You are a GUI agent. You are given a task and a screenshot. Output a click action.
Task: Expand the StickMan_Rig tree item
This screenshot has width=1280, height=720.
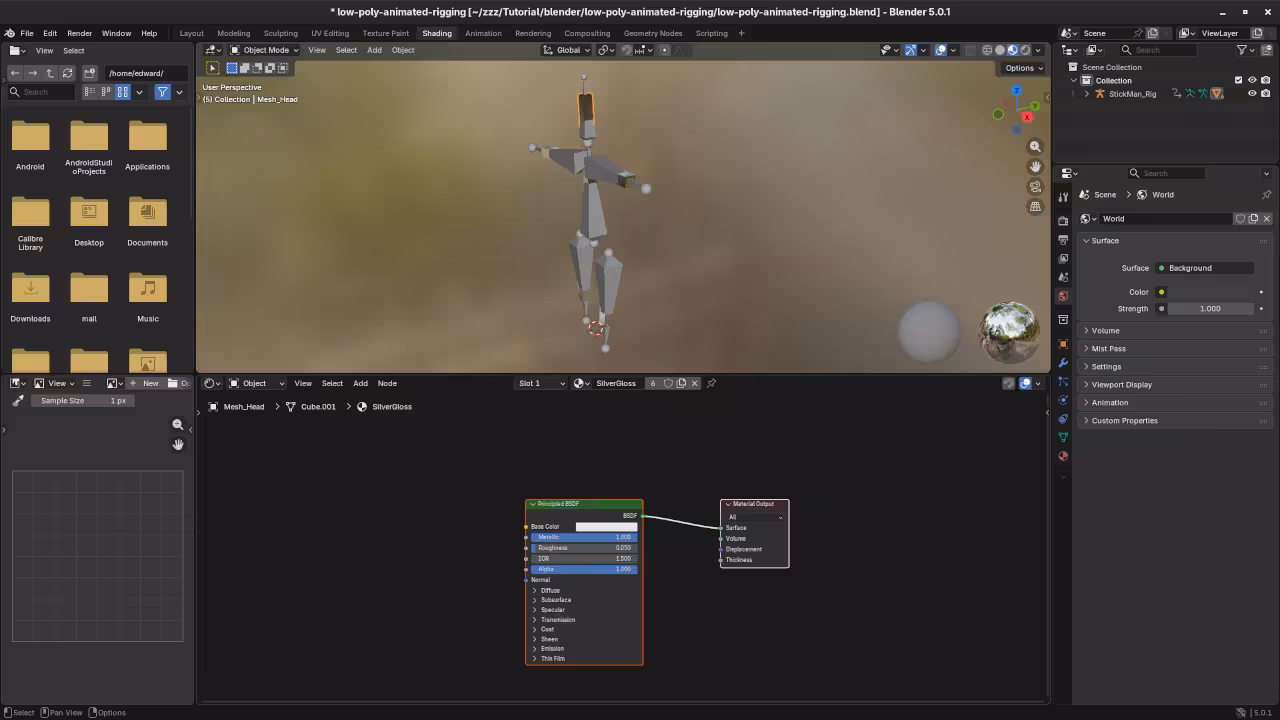click(1086, 93)
